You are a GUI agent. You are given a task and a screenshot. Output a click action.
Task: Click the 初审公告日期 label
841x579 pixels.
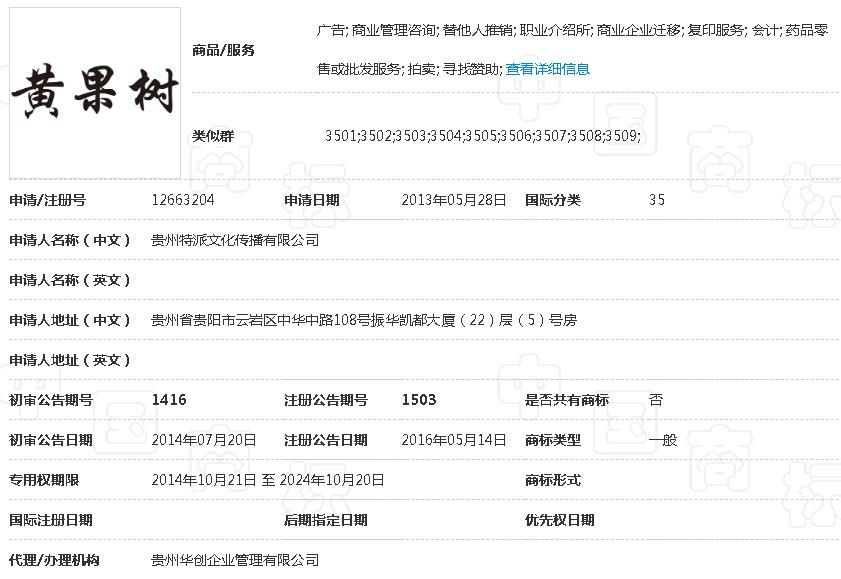pos(51,440)
